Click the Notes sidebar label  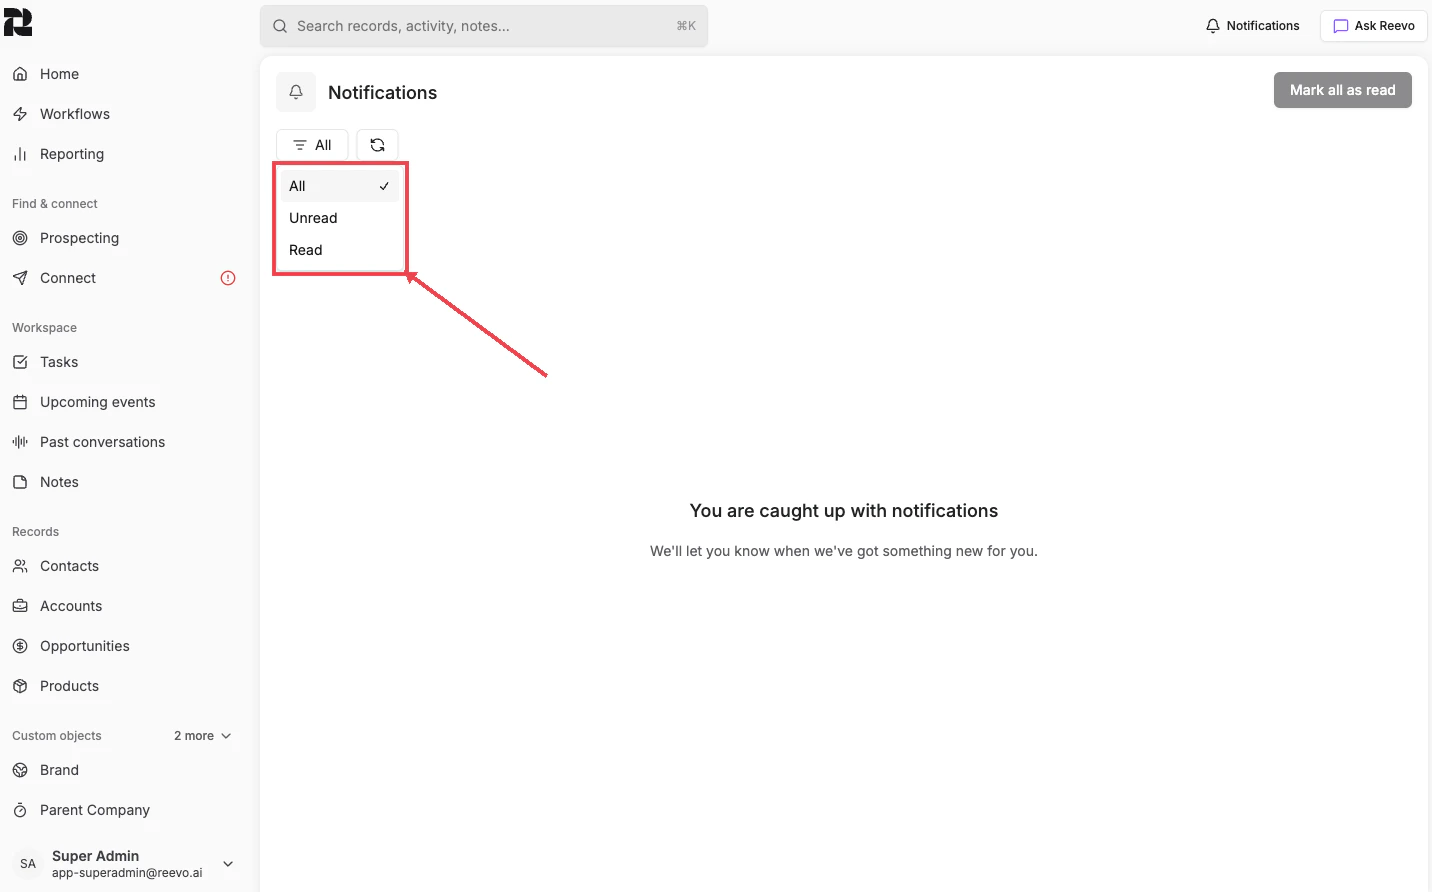(59, 482)
